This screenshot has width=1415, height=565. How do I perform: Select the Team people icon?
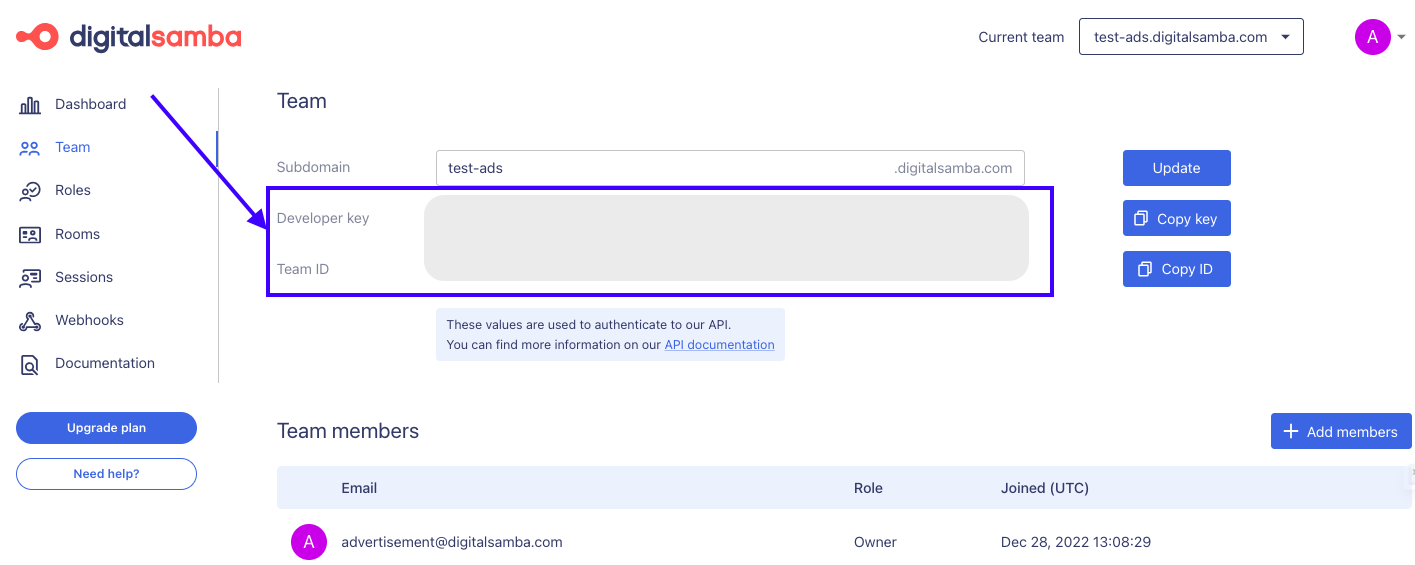[x=30, y=147]
